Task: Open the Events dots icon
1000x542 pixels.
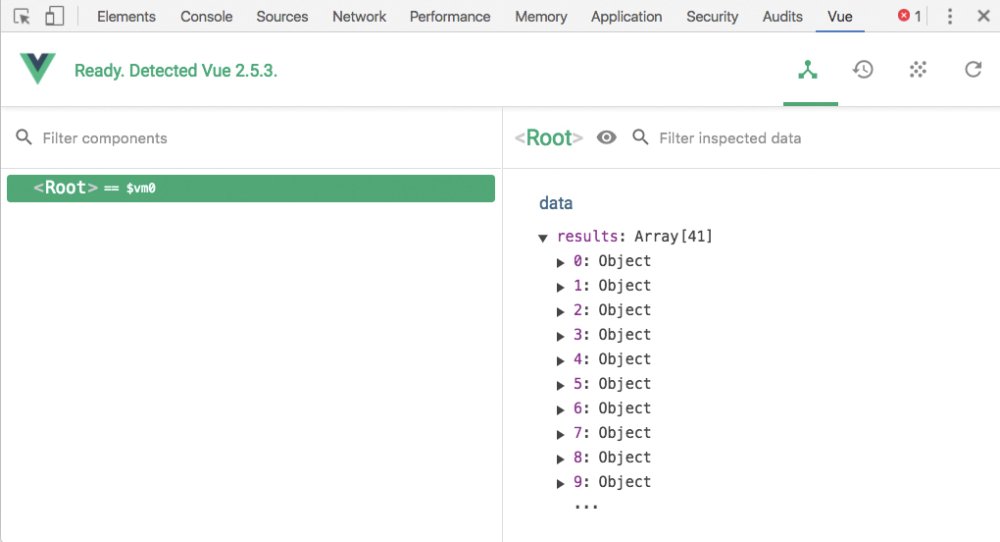Action: click(x=918, y=70)
